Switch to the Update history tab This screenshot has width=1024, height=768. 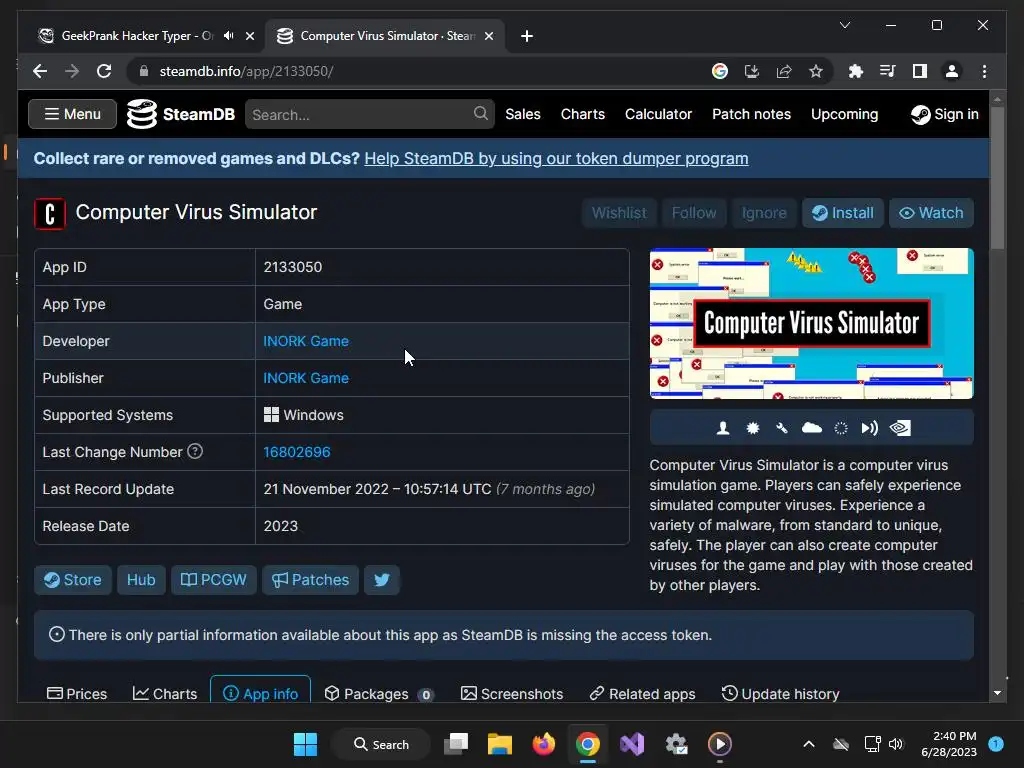point(780,694)
